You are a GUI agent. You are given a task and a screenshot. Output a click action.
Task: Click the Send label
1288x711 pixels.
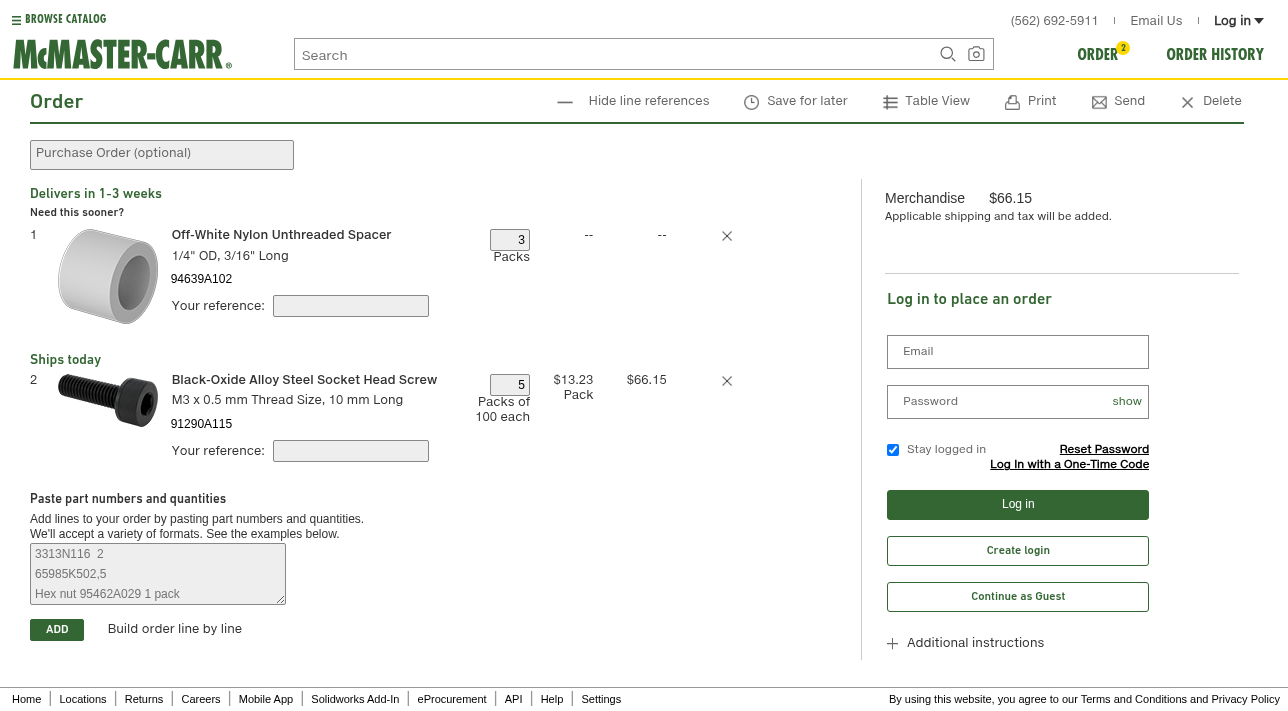pyautogui.click(x=1129, y=101)
